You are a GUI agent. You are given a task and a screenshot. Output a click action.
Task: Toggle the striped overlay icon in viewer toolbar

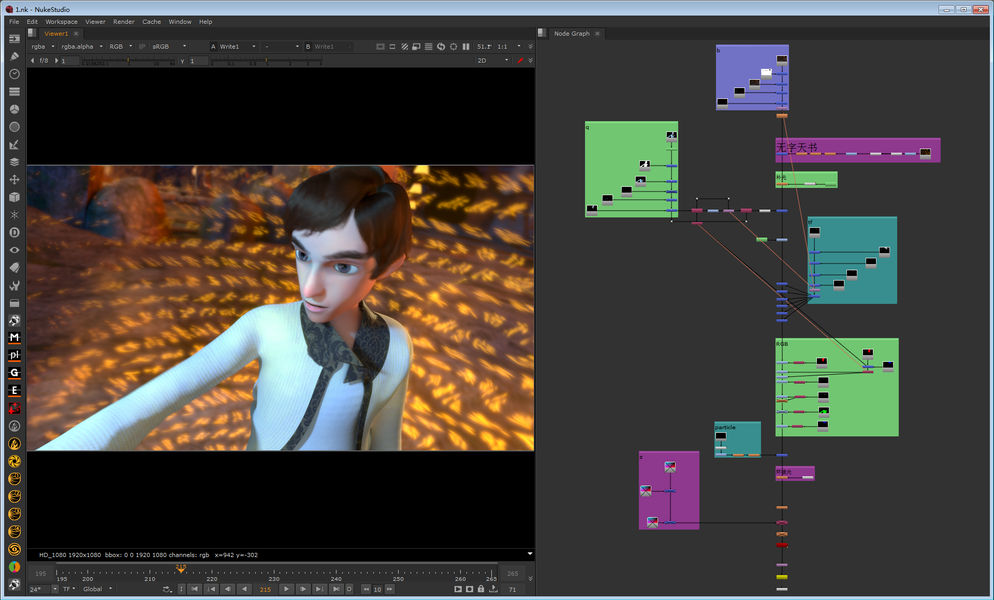[x=404, y=46]
